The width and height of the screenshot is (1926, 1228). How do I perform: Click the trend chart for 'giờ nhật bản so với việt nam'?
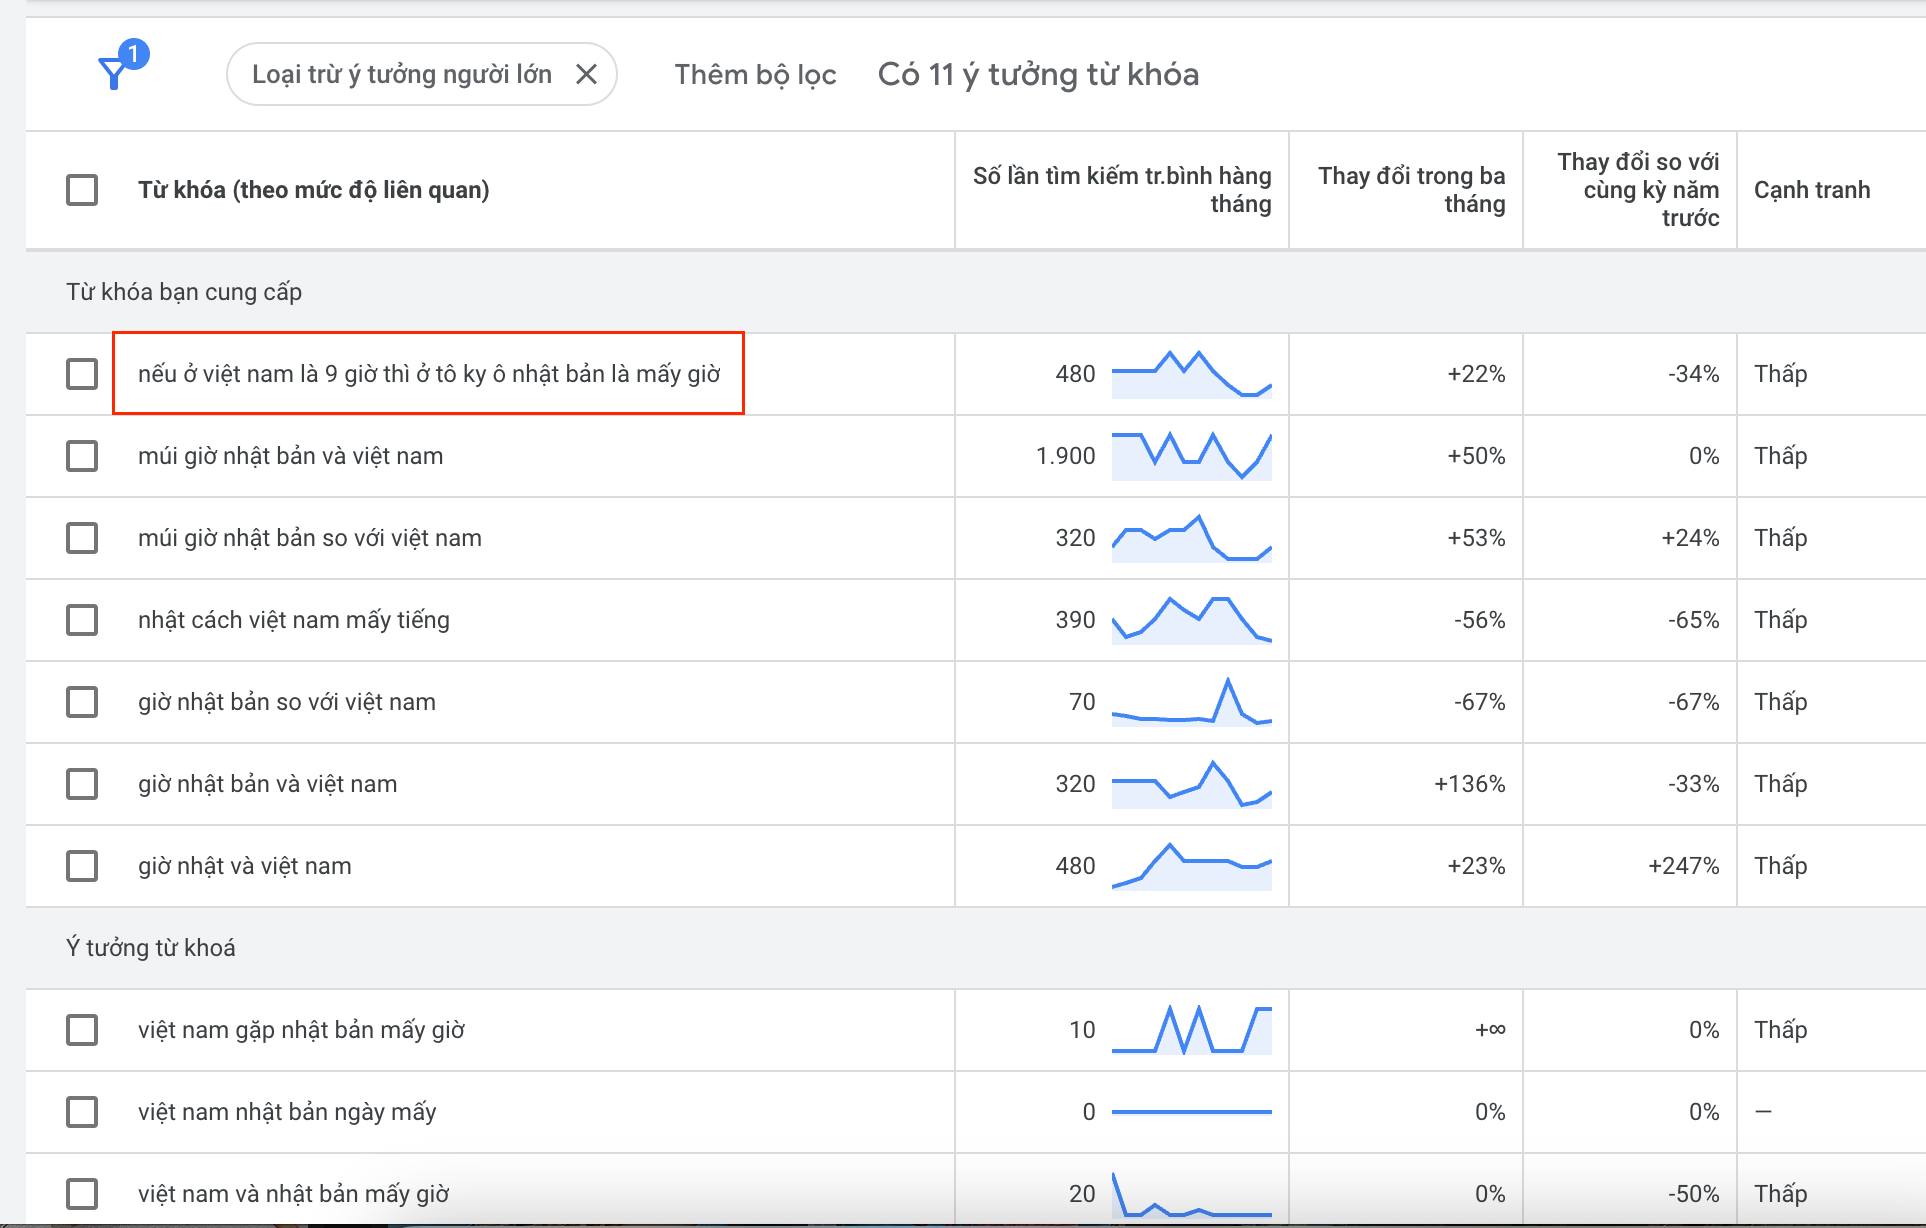[1191, 702]
